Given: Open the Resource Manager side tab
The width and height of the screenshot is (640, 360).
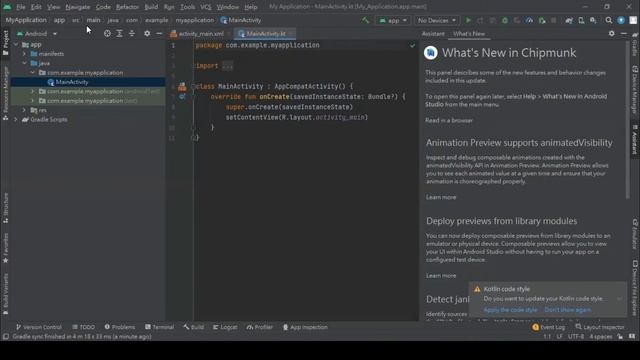Looking at the screenshot, I should (x=5, y=93).
